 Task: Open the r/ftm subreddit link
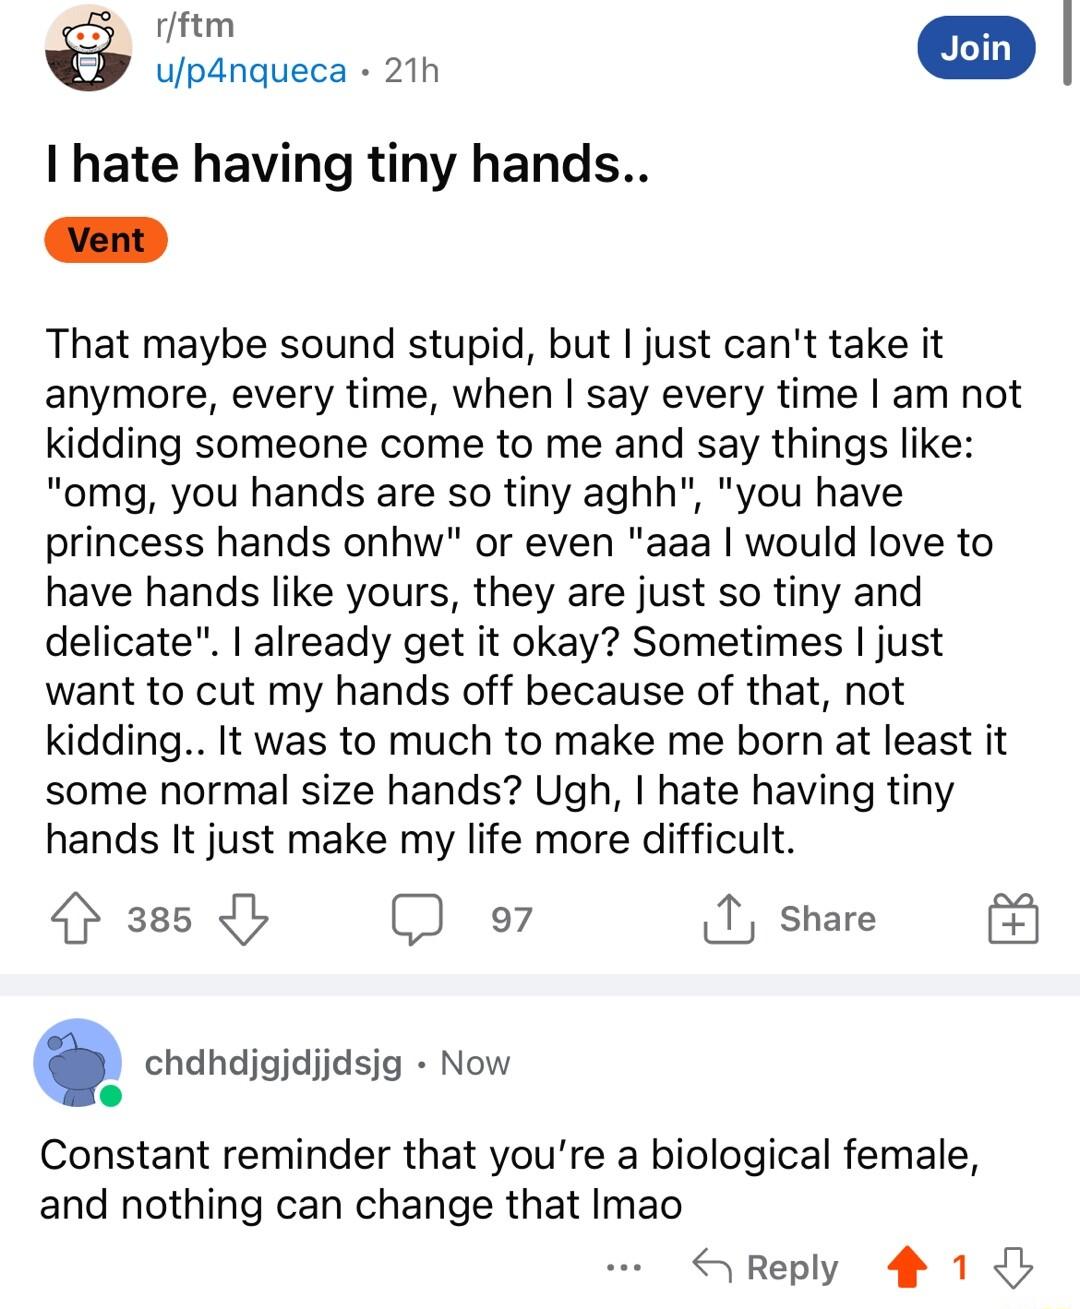(195, 25)
